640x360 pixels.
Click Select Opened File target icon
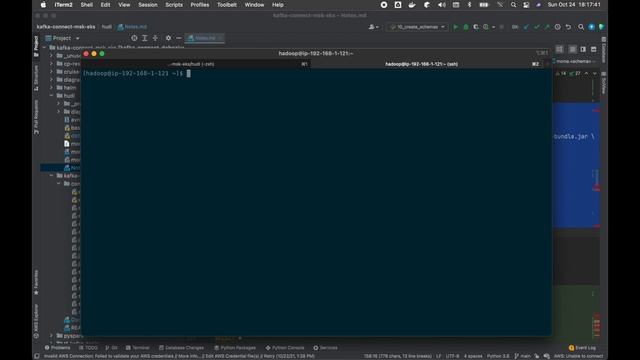point(134,38)
